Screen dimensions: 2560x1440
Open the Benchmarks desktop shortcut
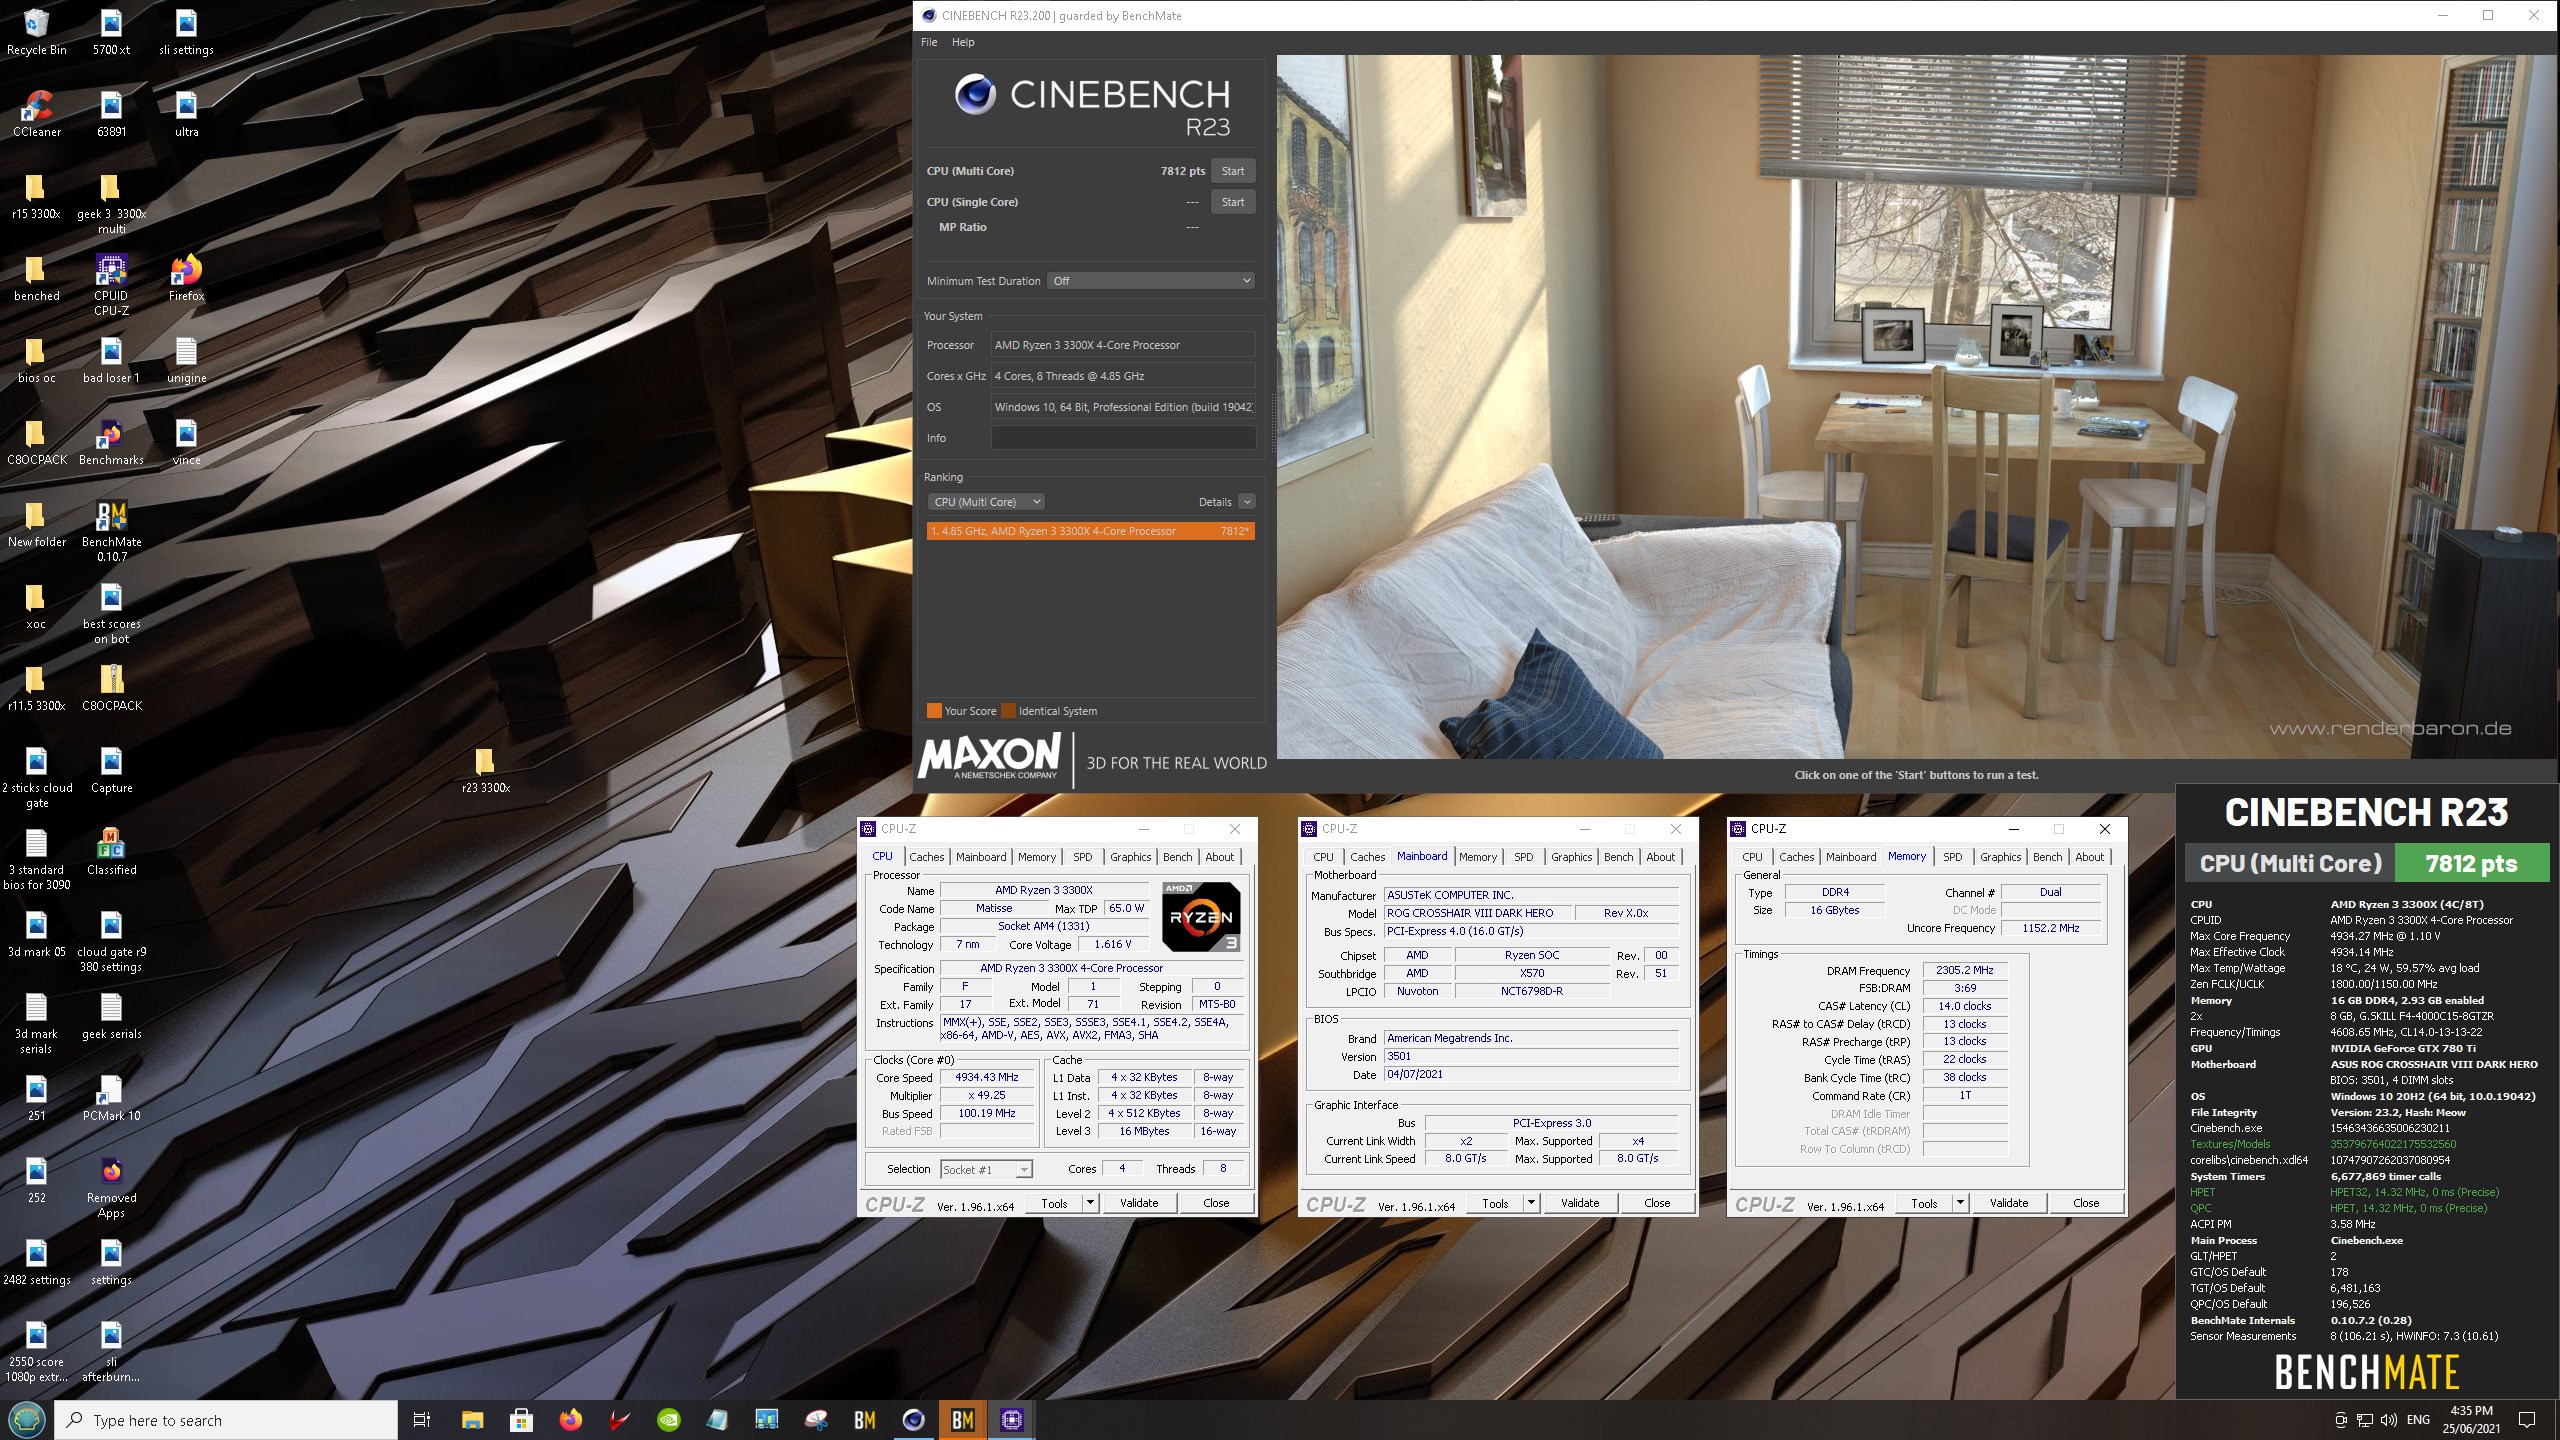click(111, 442)
